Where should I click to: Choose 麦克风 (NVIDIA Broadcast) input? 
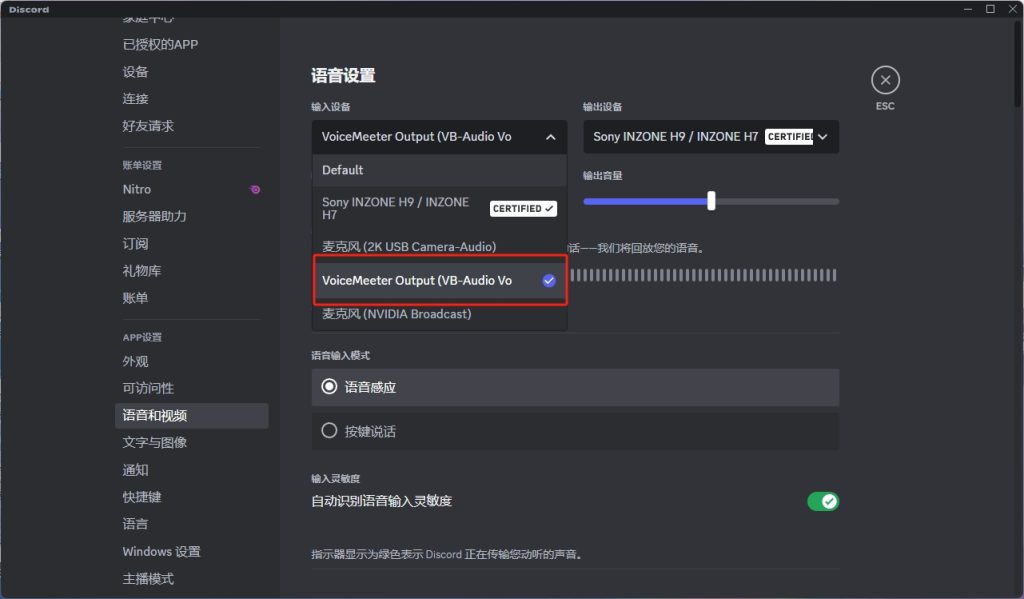439,314
